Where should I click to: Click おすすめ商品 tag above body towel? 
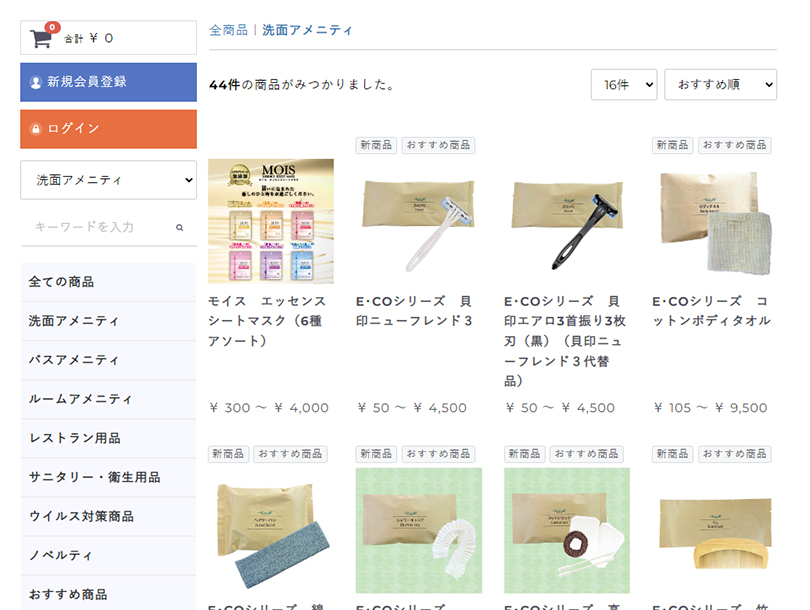click(735, 145)
